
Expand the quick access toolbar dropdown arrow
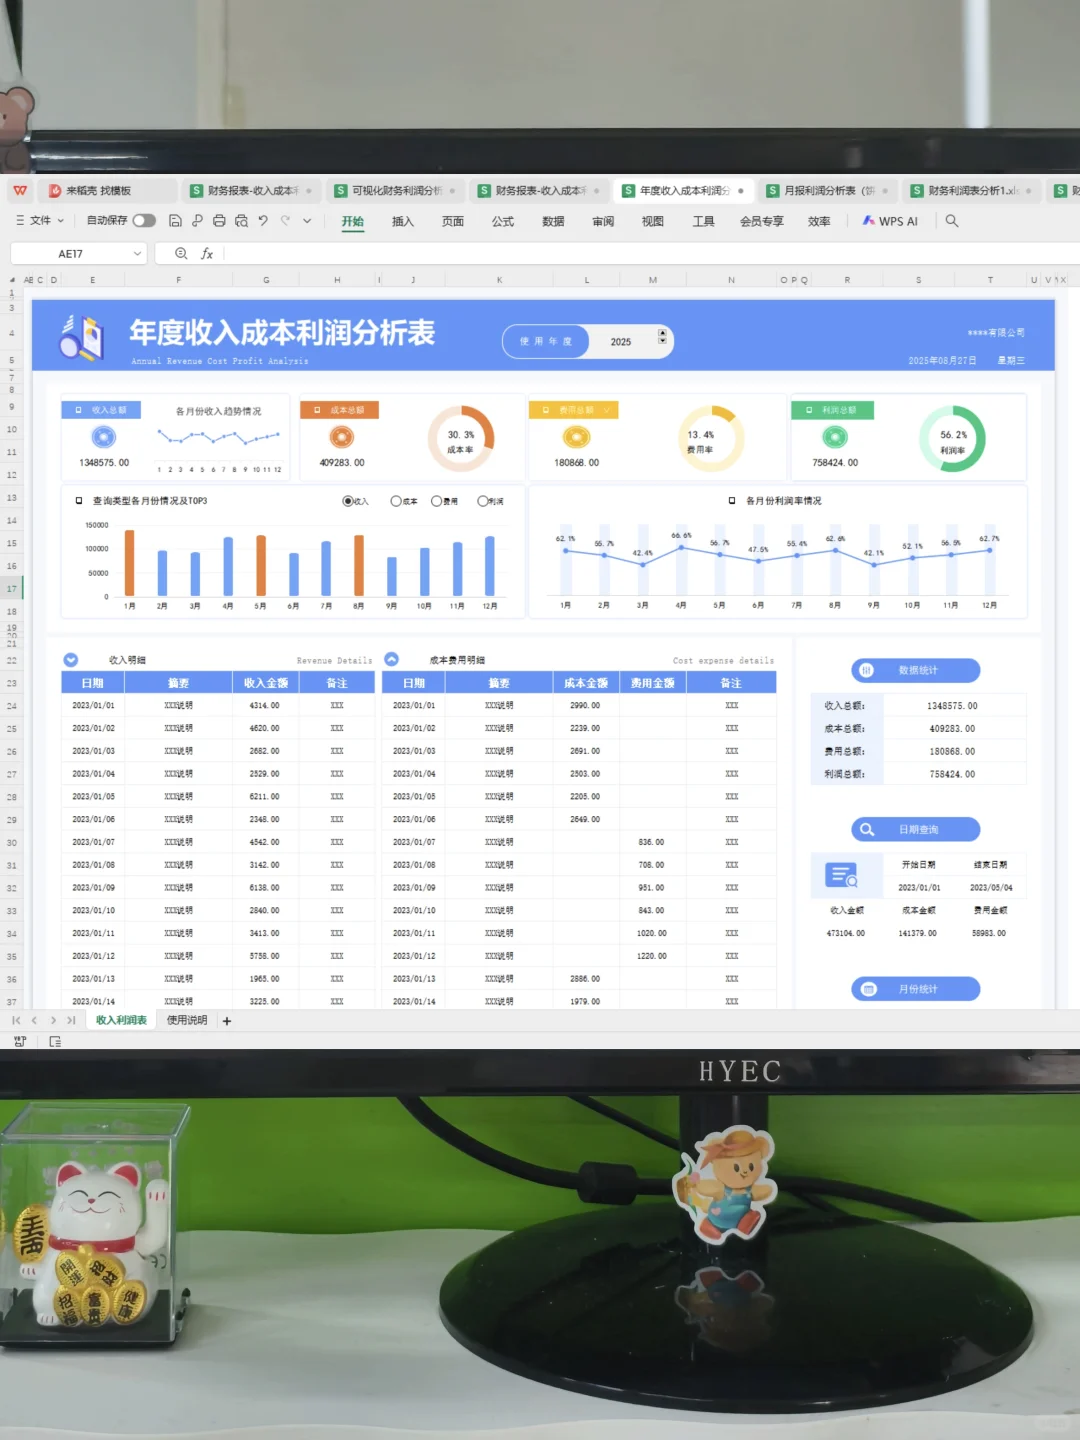307,221
